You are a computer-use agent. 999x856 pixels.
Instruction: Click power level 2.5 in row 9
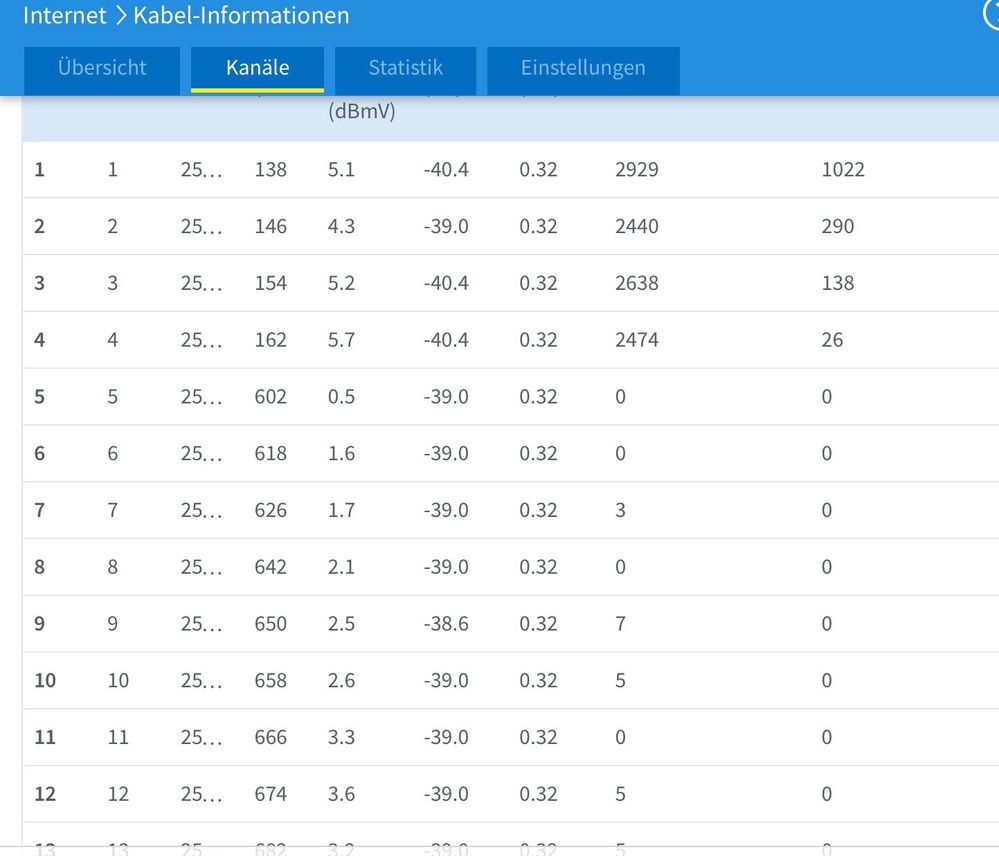341,623
